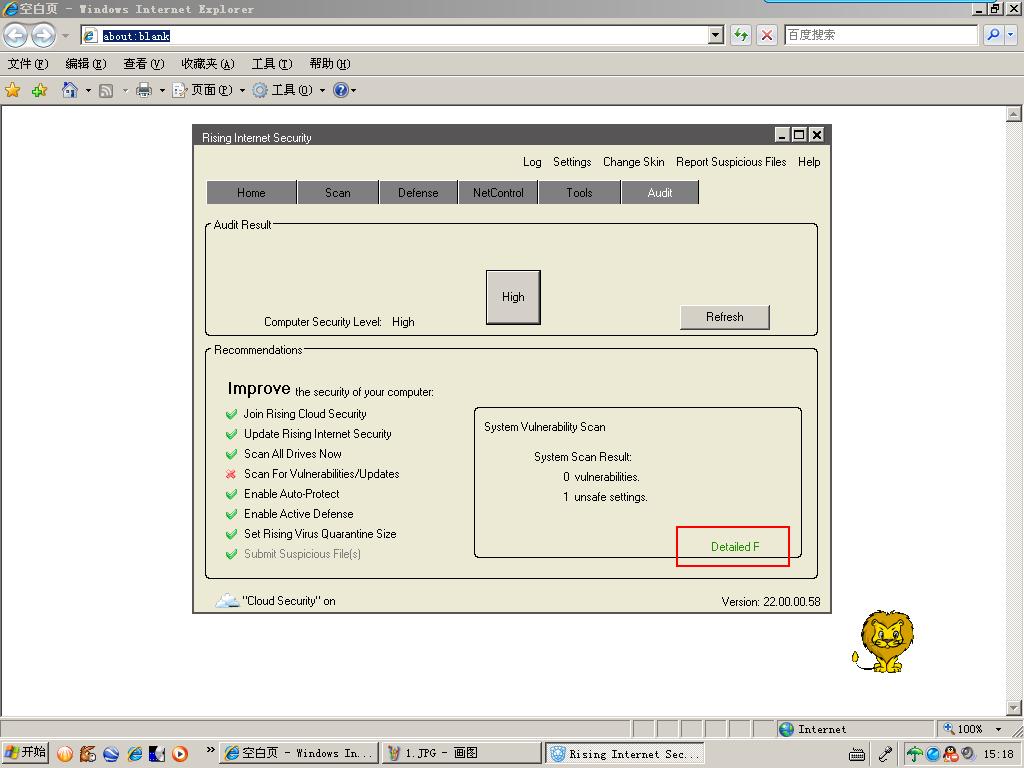Screen dimensions: 1024x768
Task: Launch Internet Explorer from quick launch bar
Action: tap(135, 754)
